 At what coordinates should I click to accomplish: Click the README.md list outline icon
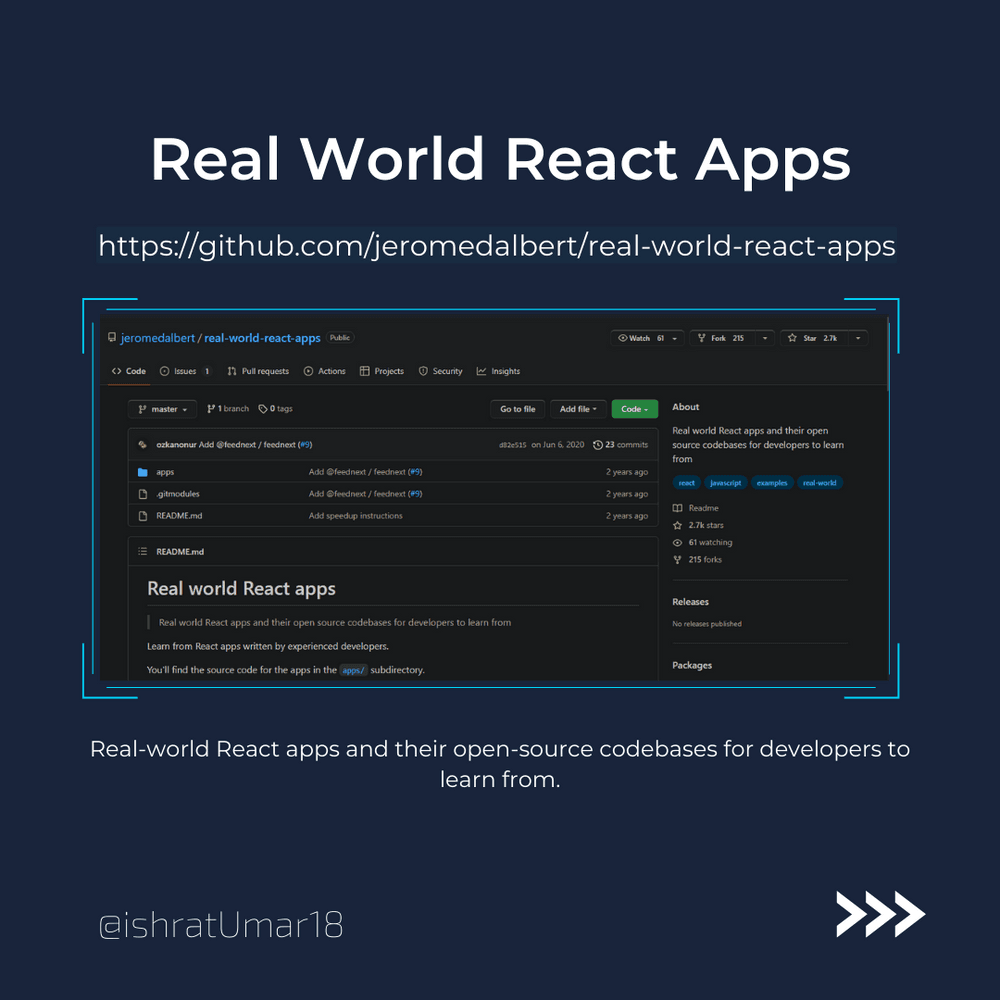coord(142,551)
